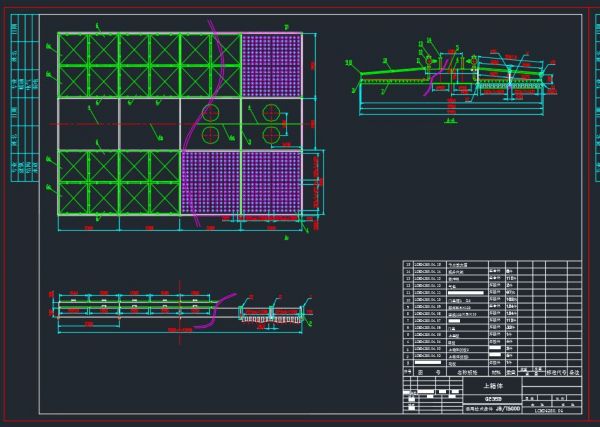
Task: Select the 上箱体 title text
Action: (x=493, y=386)
